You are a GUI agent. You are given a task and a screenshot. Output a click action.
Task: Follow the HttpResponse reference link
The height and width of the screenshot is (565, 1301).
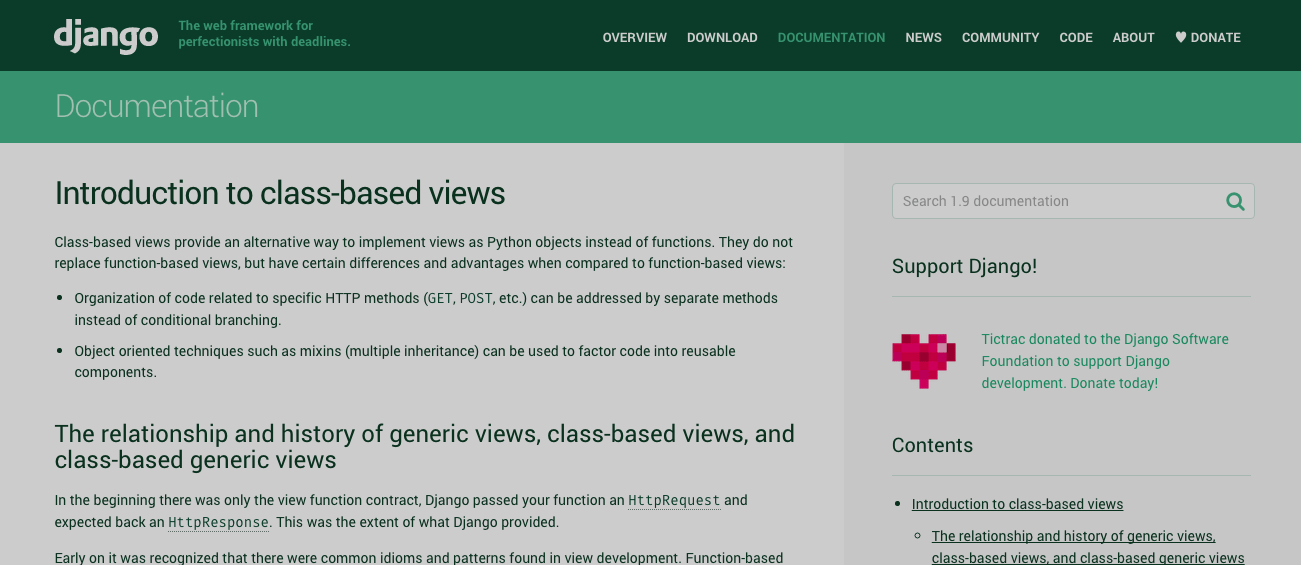coord(218,522)
